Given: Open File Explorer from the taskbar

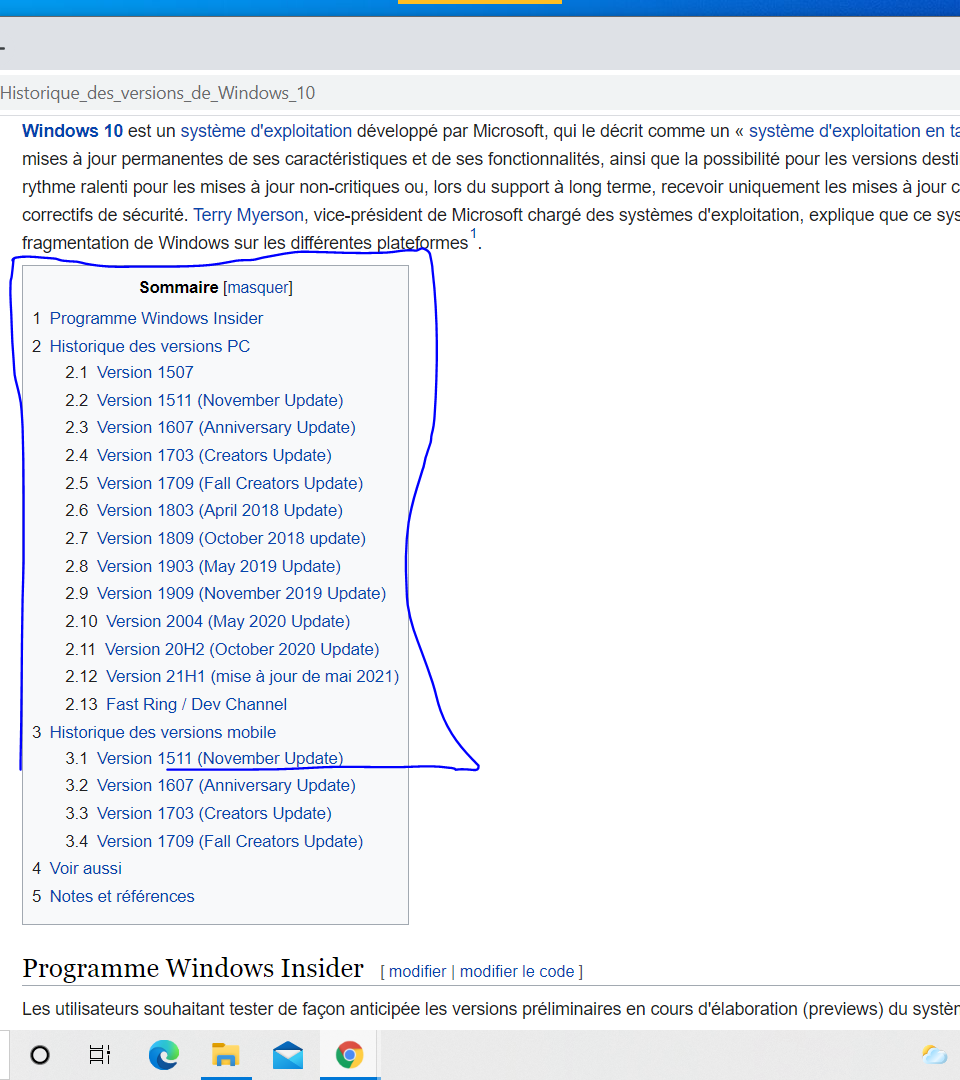Looking at the screenshot, I should click(x=226, y=1055).
